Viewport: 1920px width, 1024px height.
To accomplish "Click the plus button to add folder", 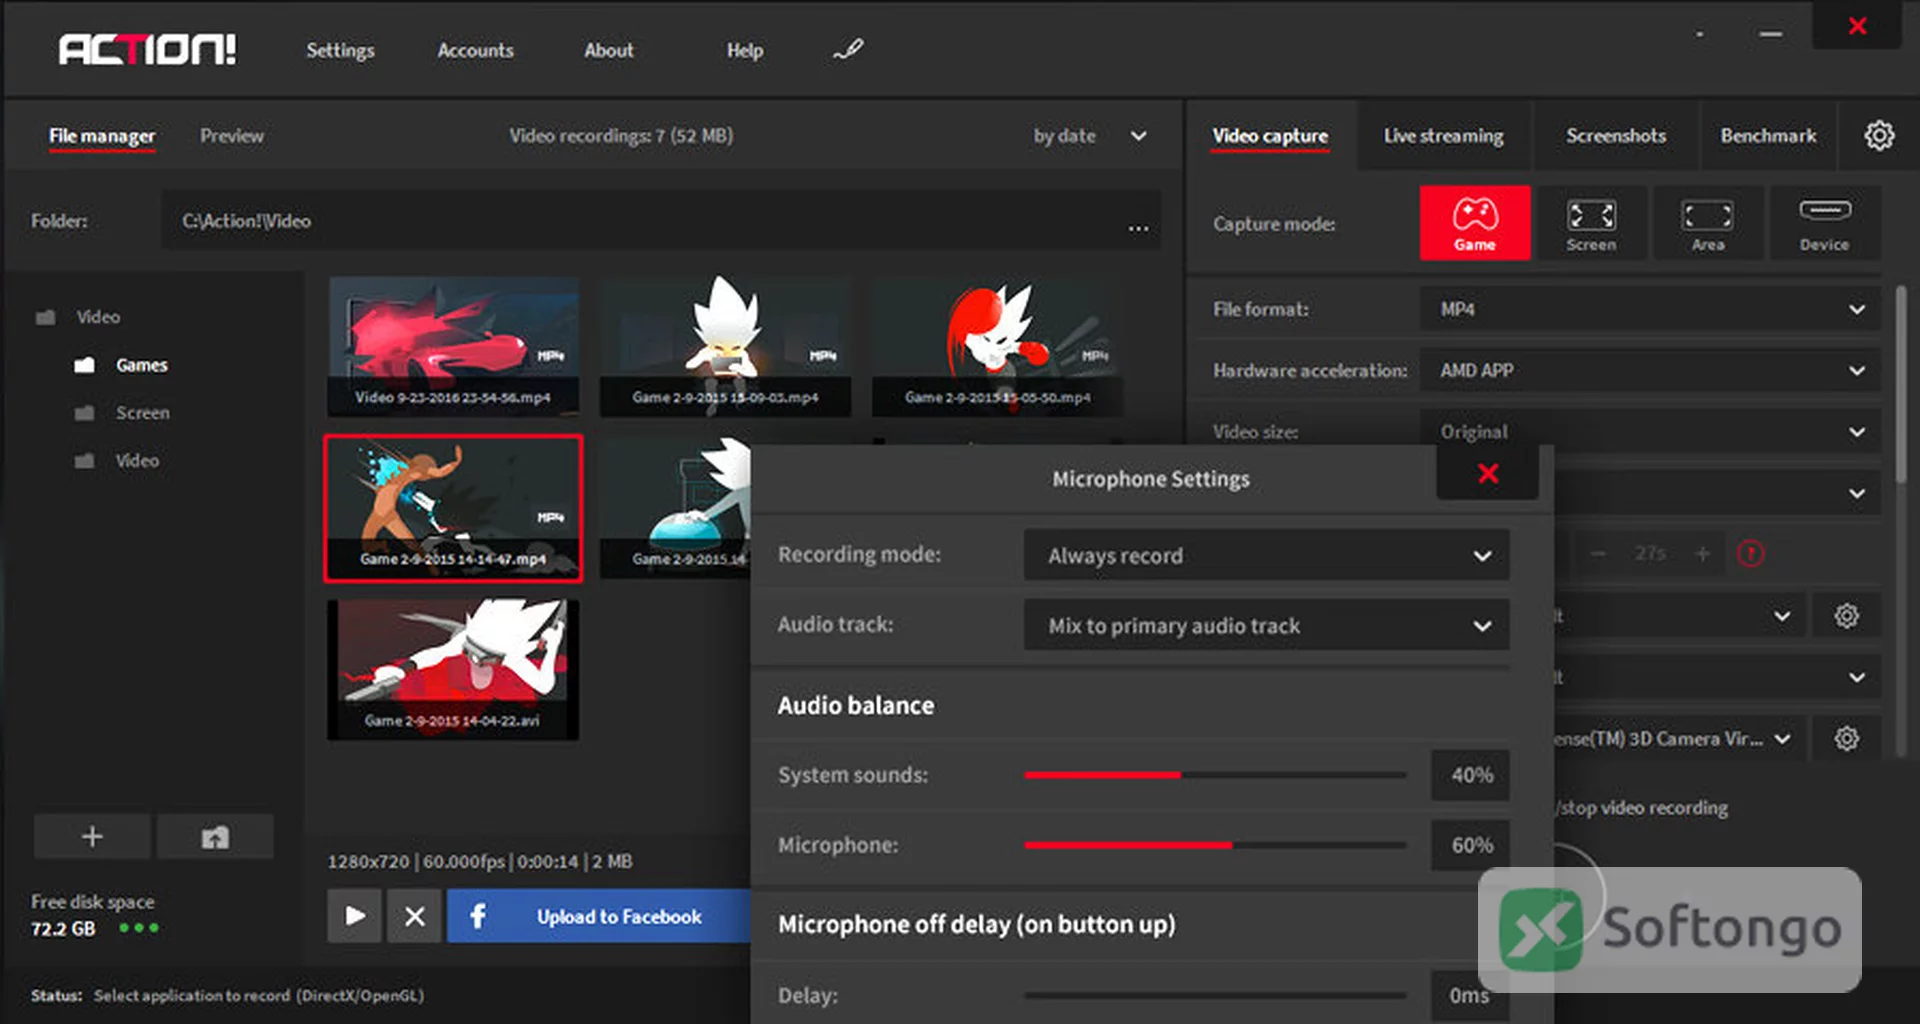I will pyautogui.click(x=92, y=836).
